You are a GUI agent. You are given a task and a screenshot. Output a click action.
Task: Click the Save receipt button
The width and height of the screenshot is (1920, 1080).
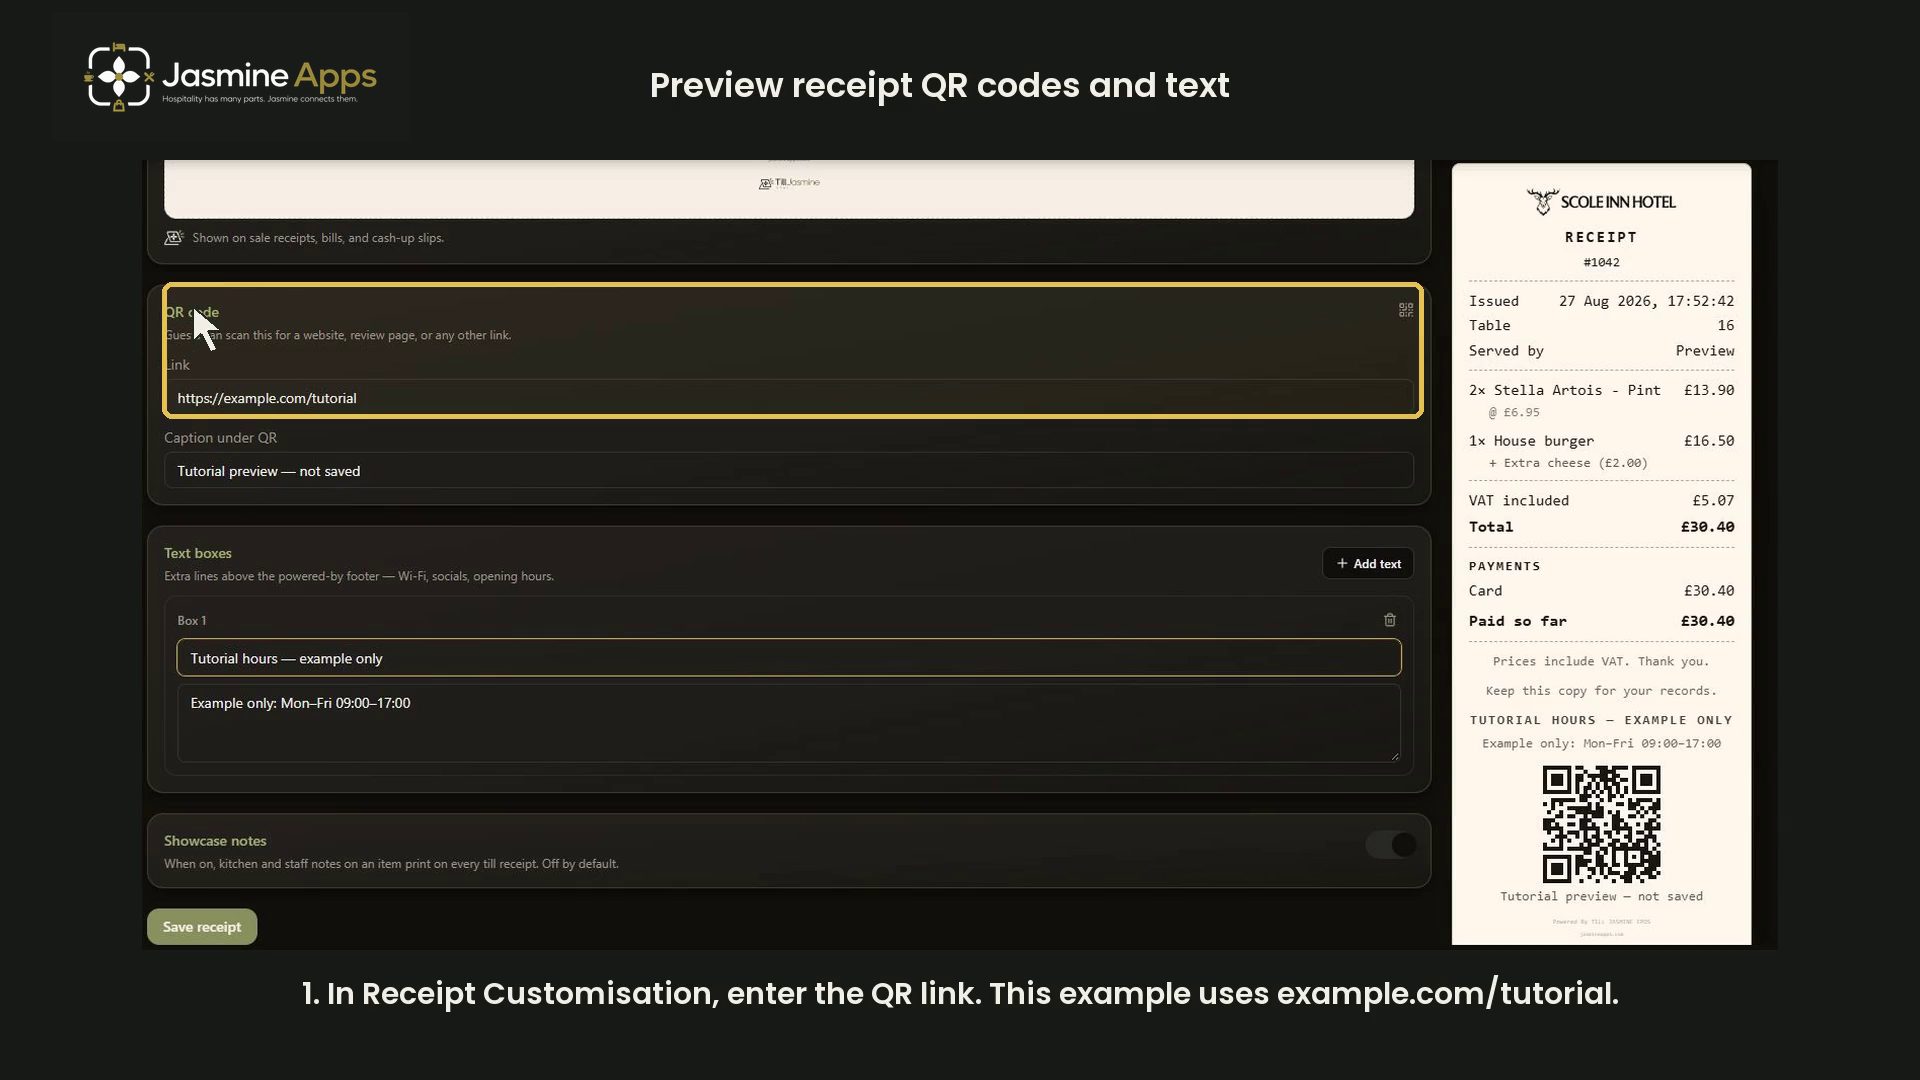202,927
